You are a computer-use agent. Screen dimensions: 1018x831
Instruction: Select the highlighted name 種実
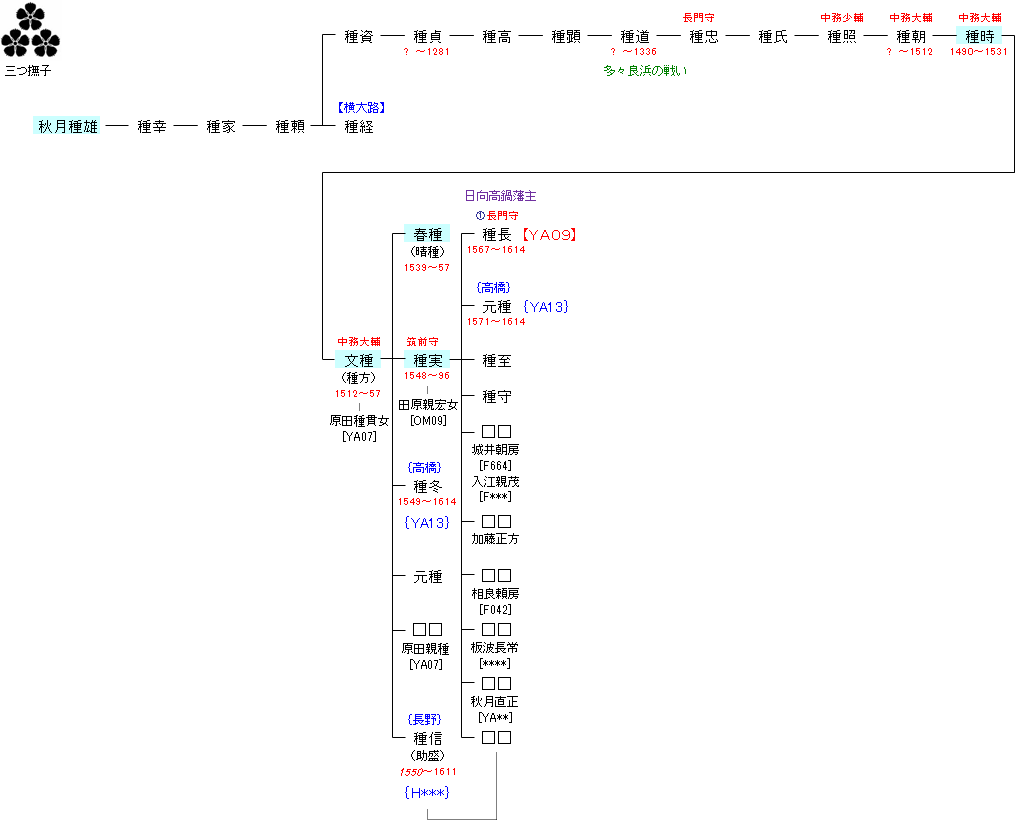[x=427, y=360]
